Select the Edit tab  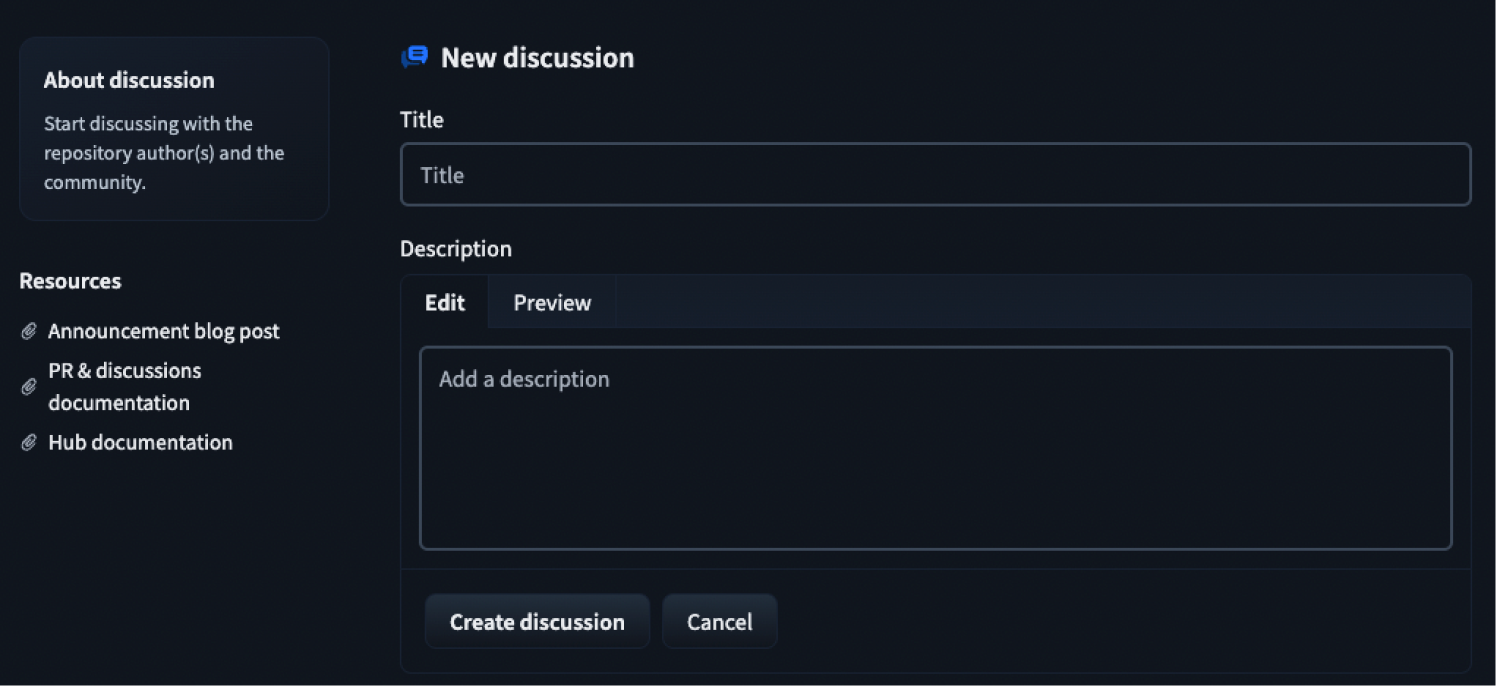444,302
